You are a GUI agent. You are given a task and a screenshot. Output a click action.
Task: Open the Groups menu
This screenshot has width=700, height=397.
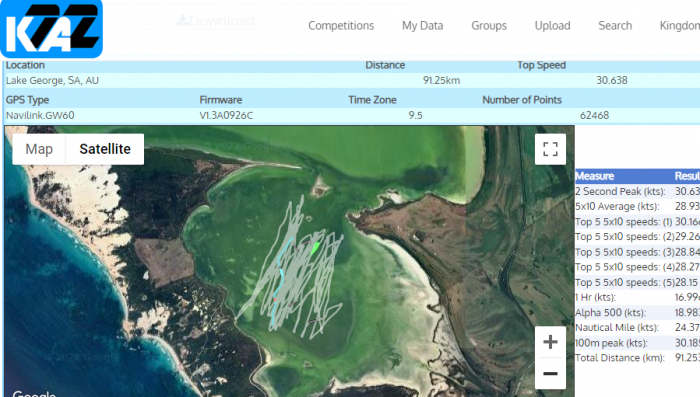click(x=489, y=26)
